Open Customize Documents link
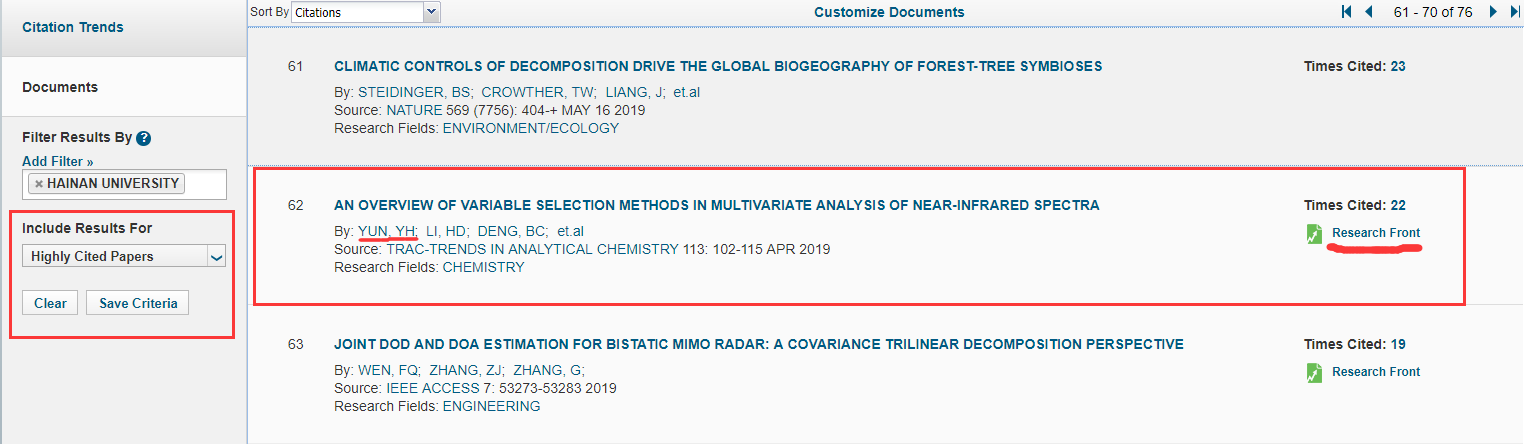1524x444 pixels. [x=889, y=12]
